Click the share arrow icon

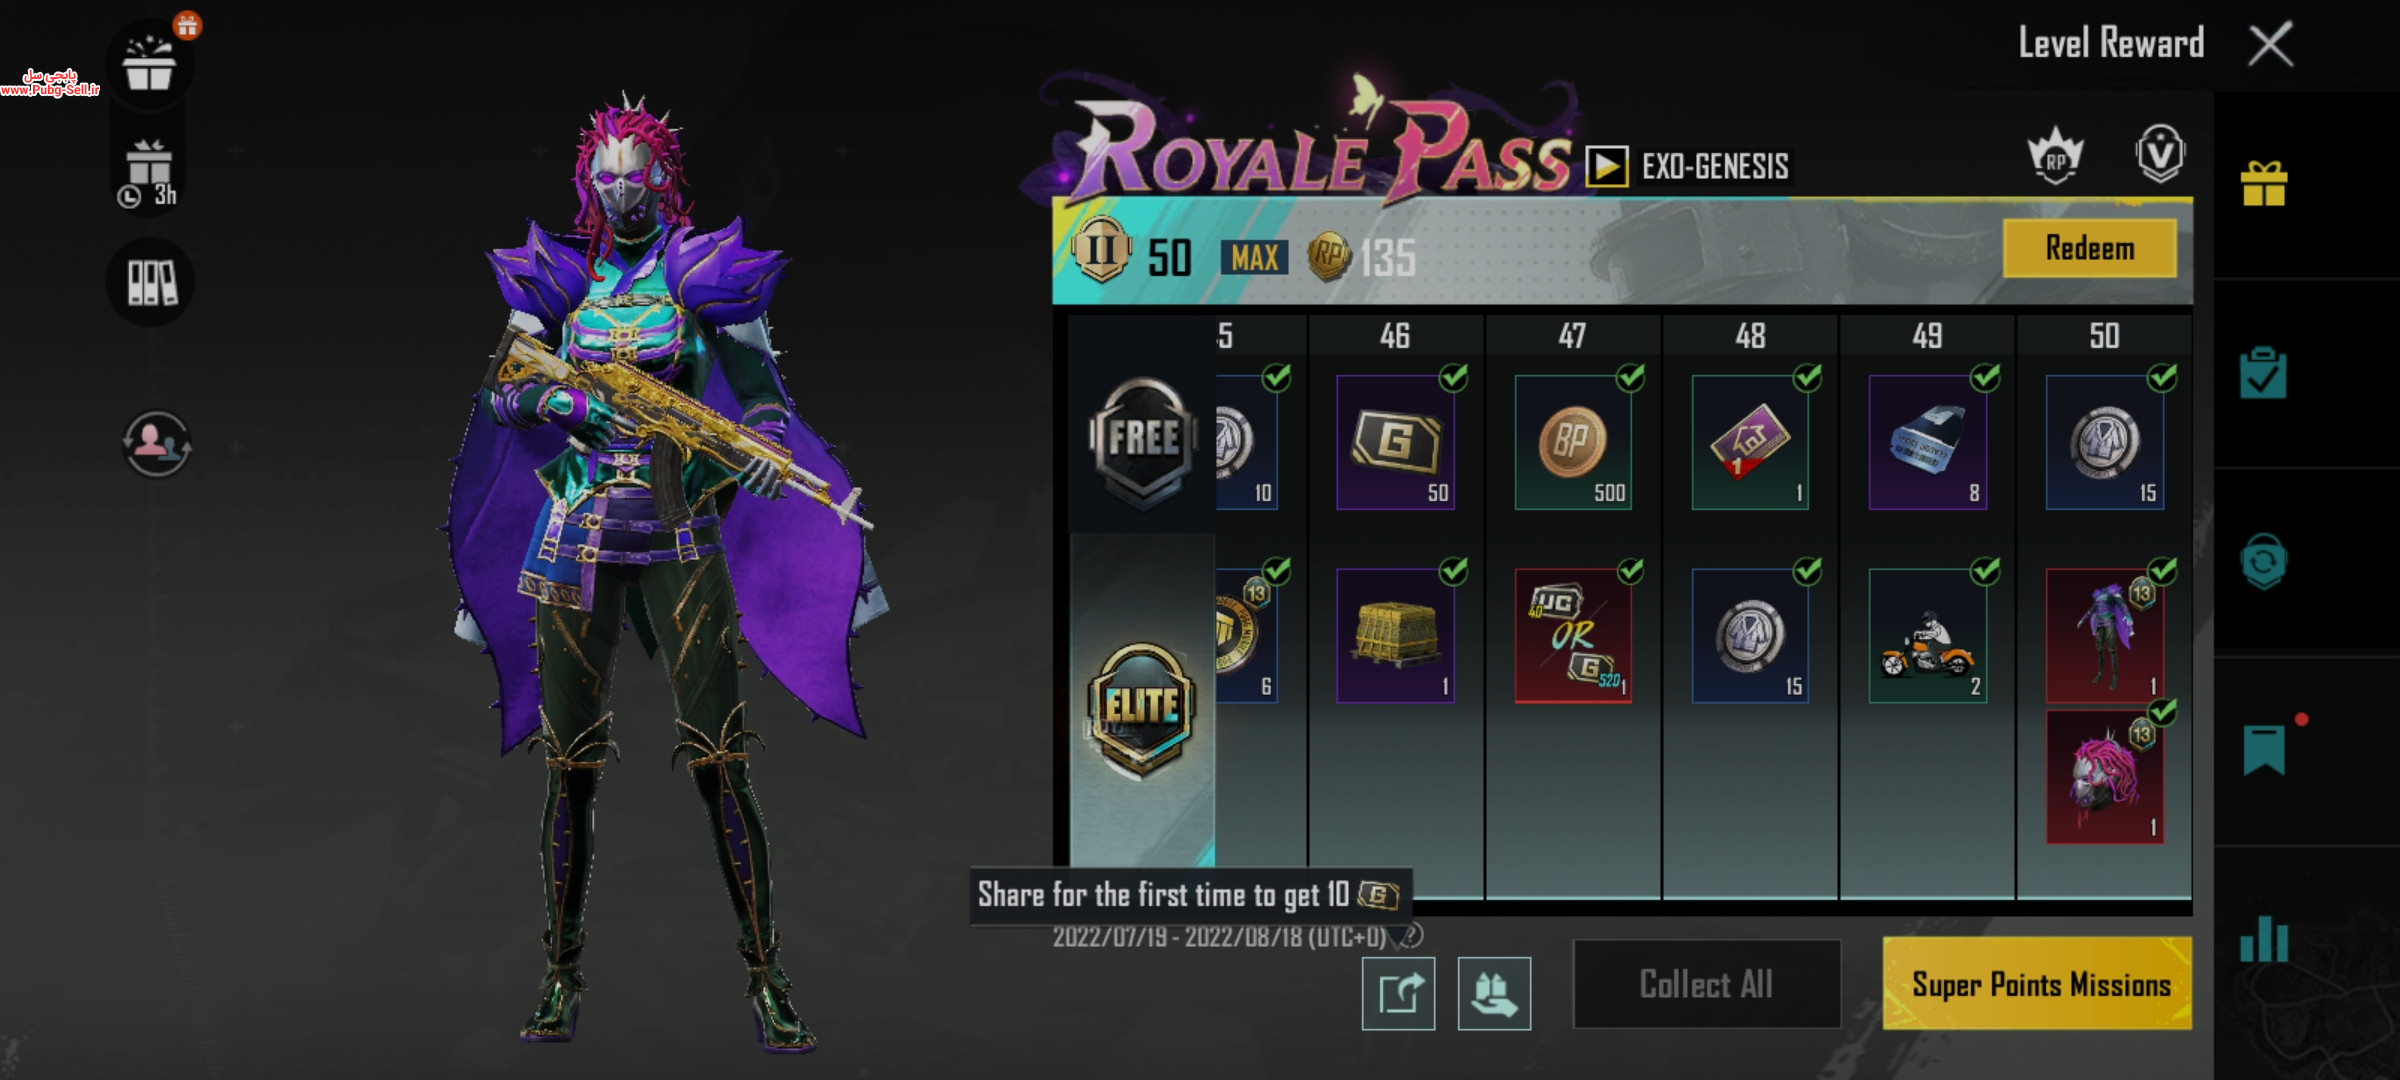[1398, 993]
